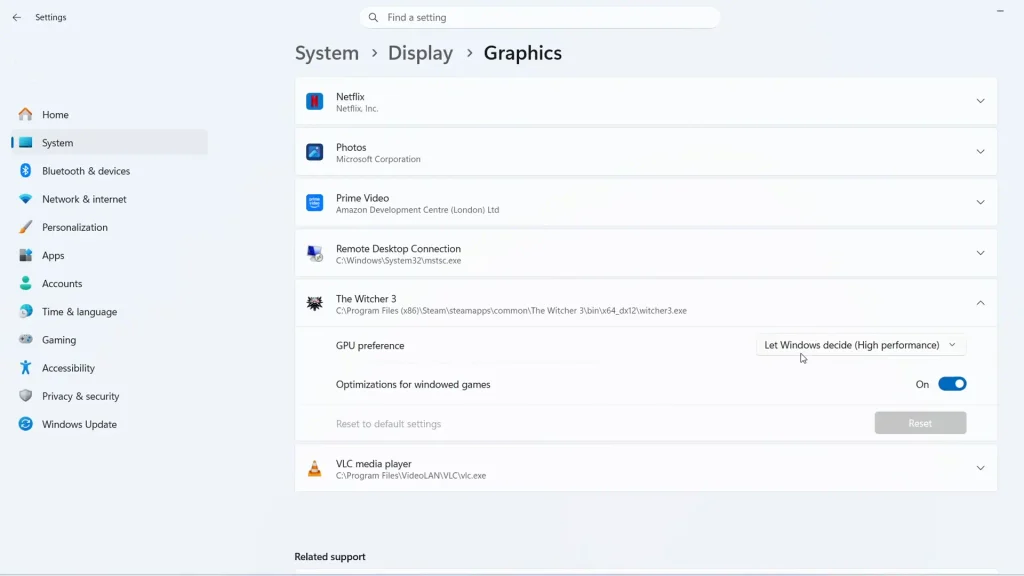Image resolution: width=1024 pixels, height=576 pixels.
Task: Expand the Prime Video entry chevron
Action: pyautogui.click(x=980, y=202)
